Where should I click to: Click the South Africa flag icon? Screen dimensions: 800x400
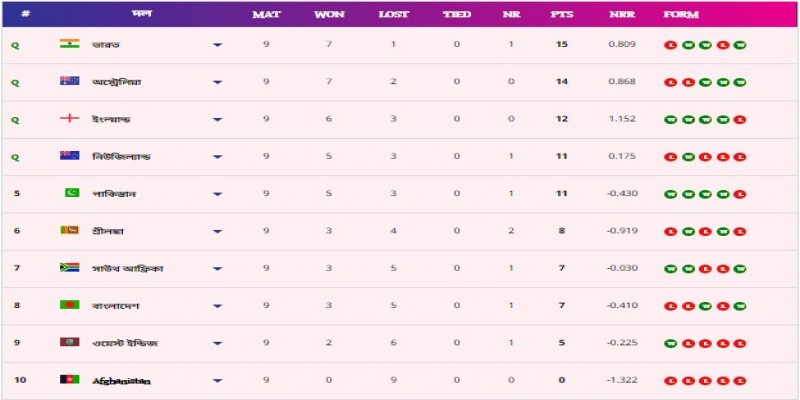[x=69, y=268]
